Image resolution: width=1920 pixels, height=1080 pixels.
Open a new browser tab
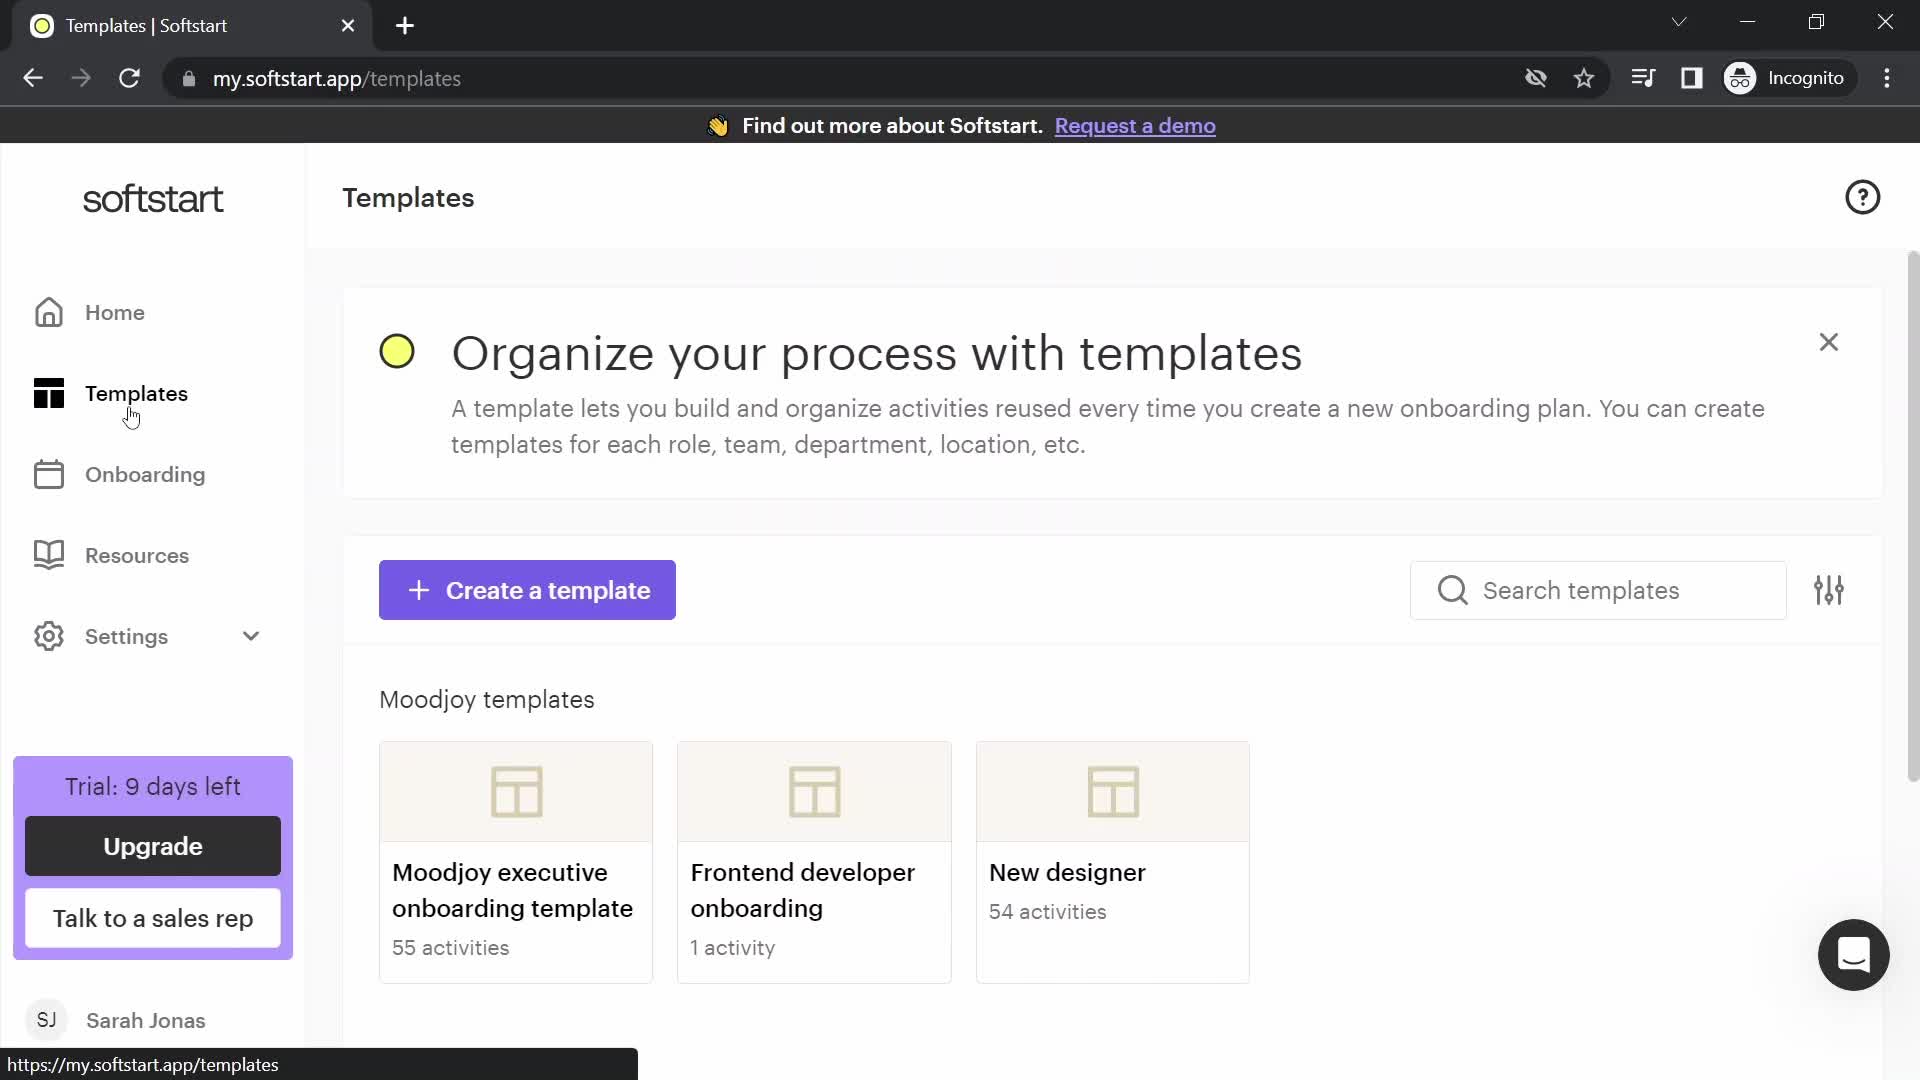pyautogui.click(x=405, y=26)
